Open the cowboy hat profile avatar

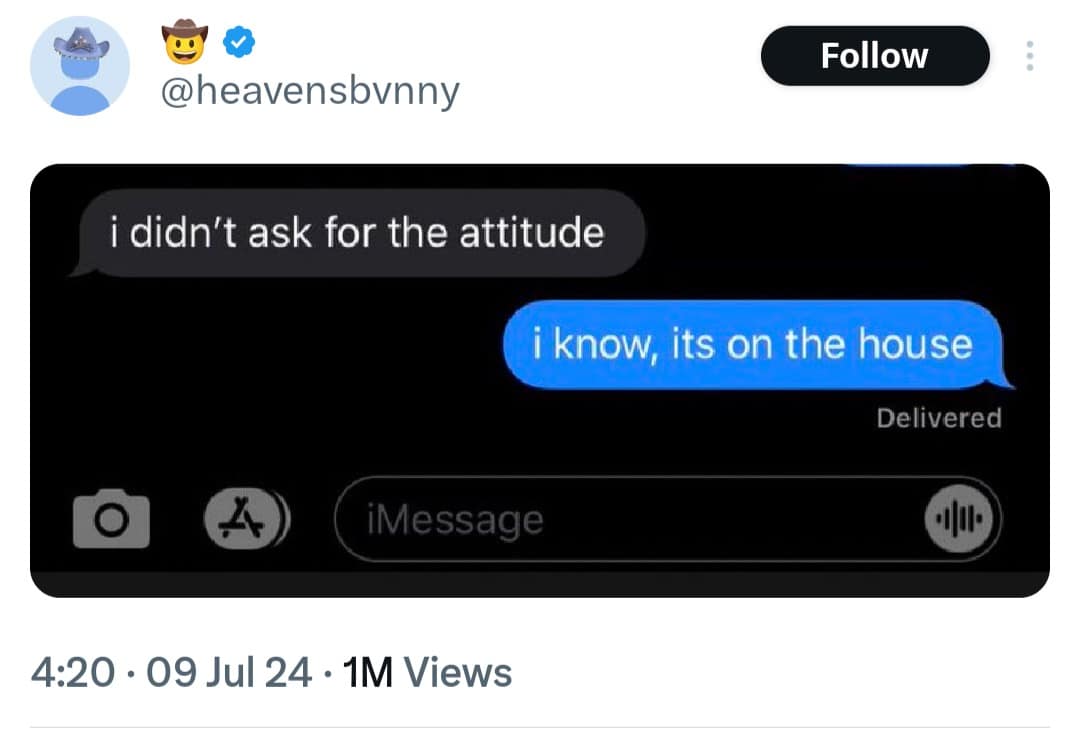tap(80, 66)
